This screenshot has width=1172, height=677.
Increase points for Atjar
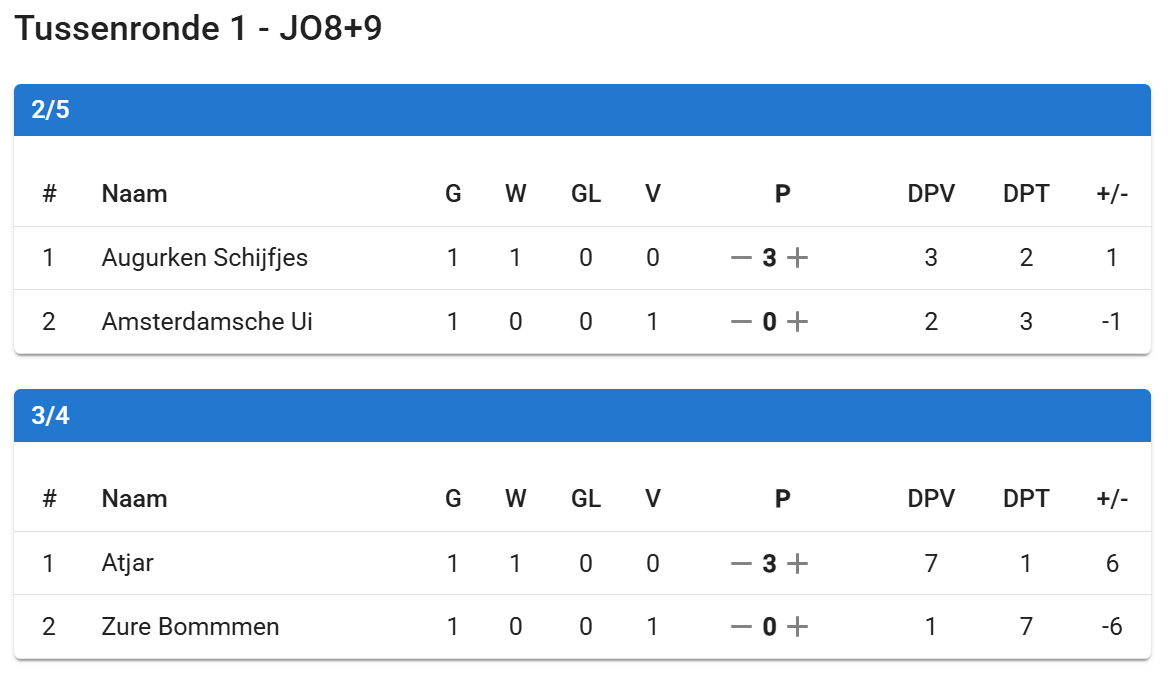coord(797,564)
